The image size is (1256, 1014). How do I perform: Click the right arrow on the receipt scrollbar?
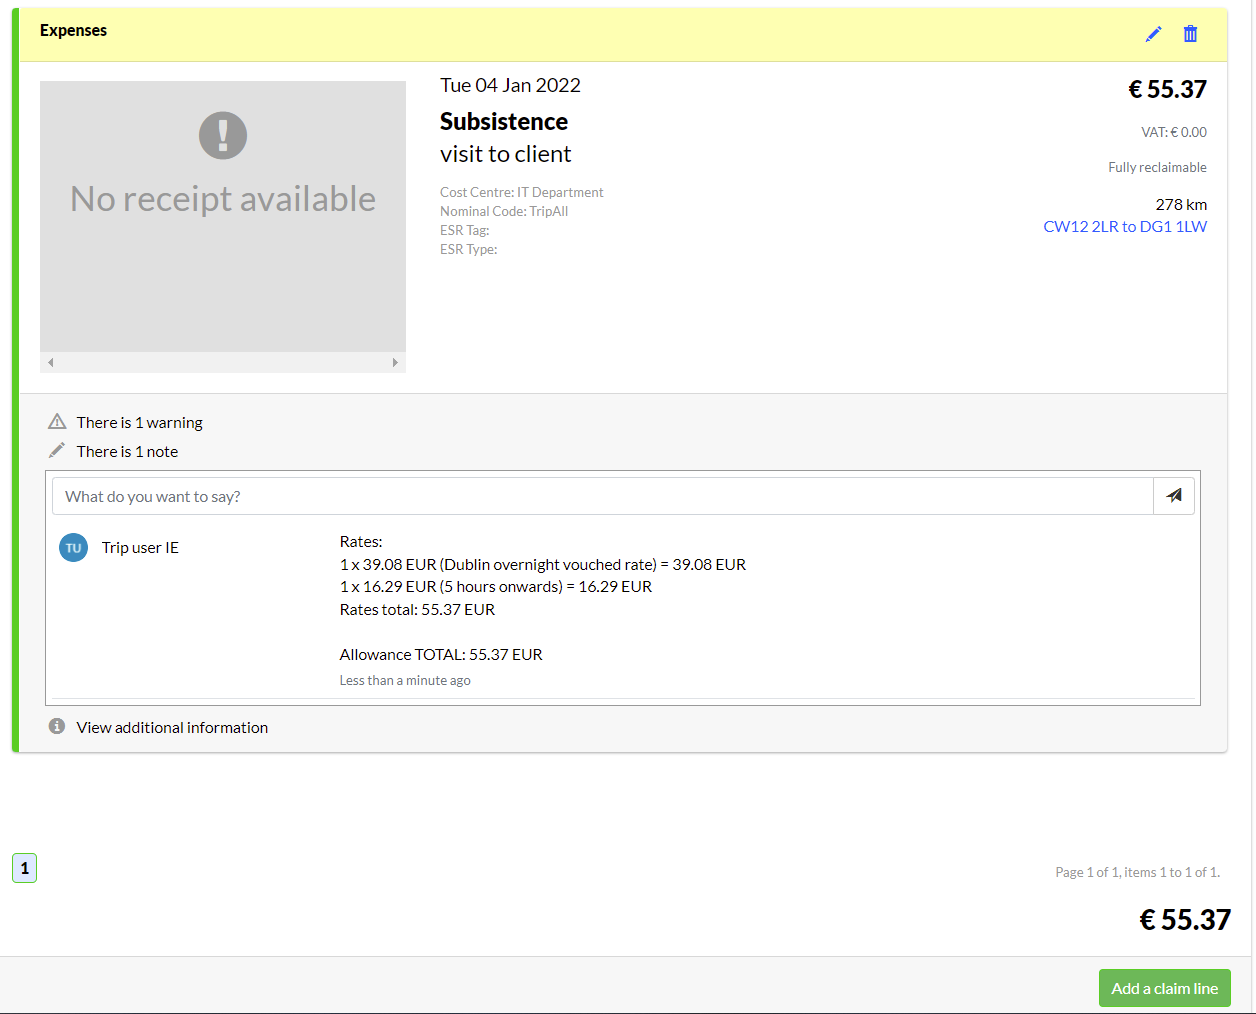point(395,363)
